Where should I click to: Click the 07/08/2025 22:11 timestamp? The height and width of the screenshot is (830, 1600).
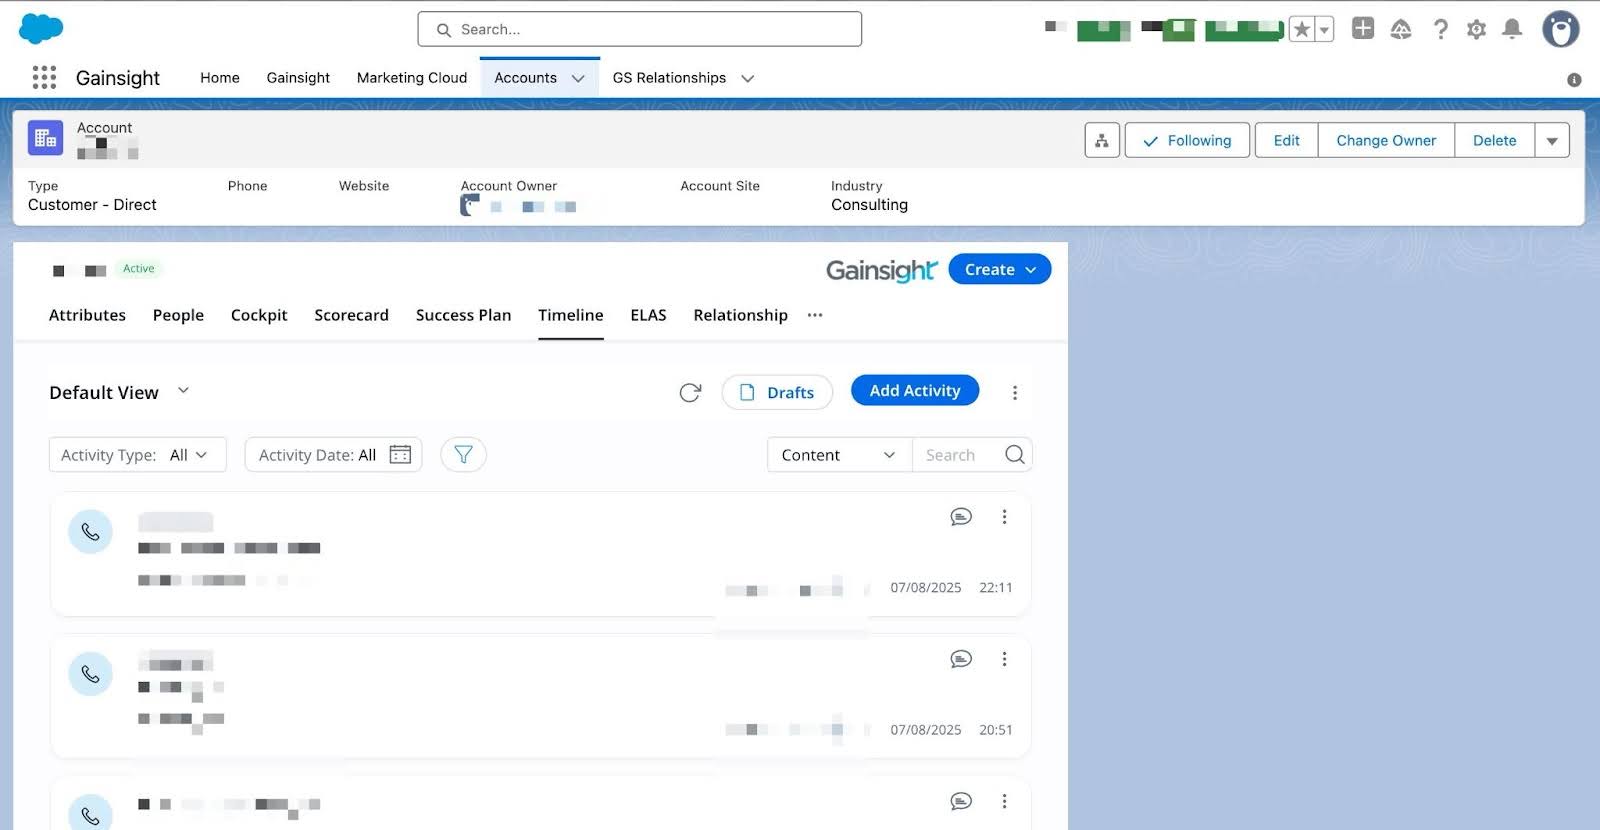(951, 588)
